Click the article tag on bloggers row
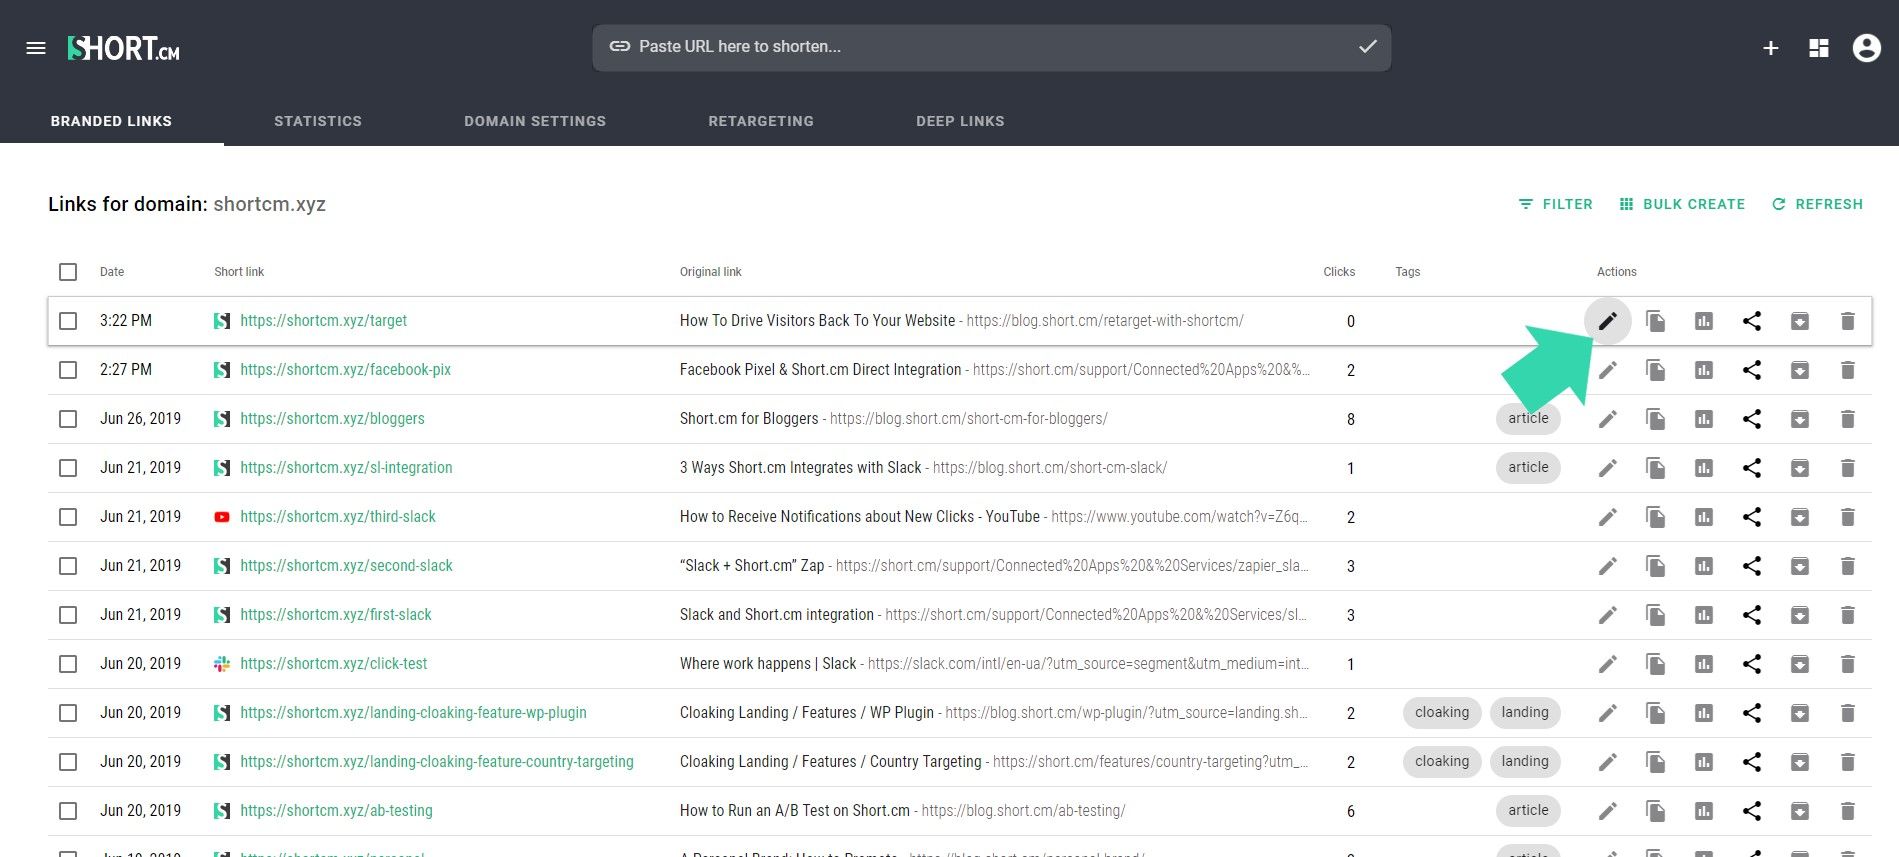Viewport: 1899px width, 857px height. tap(1528, 419)
